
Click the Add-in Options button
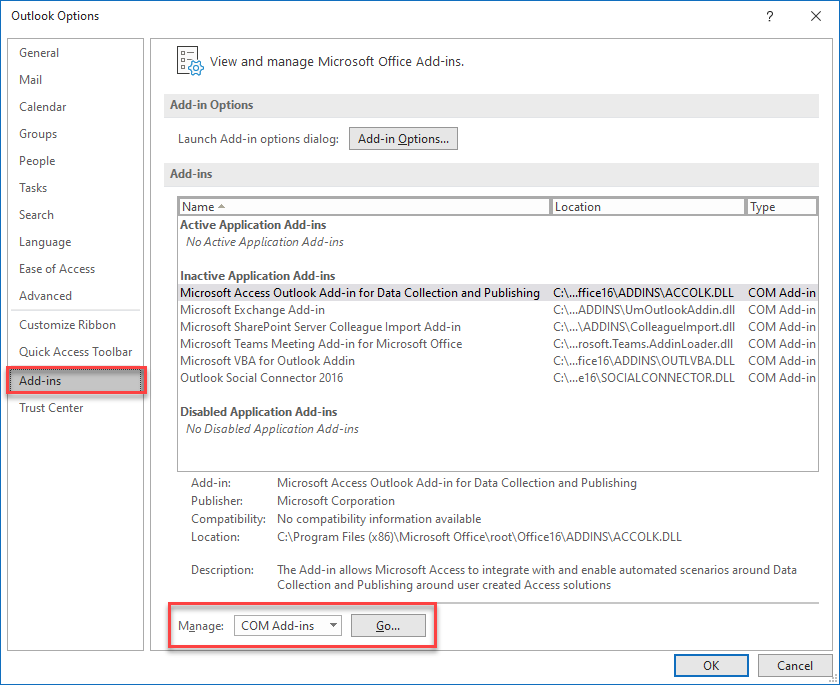[403, 139]
